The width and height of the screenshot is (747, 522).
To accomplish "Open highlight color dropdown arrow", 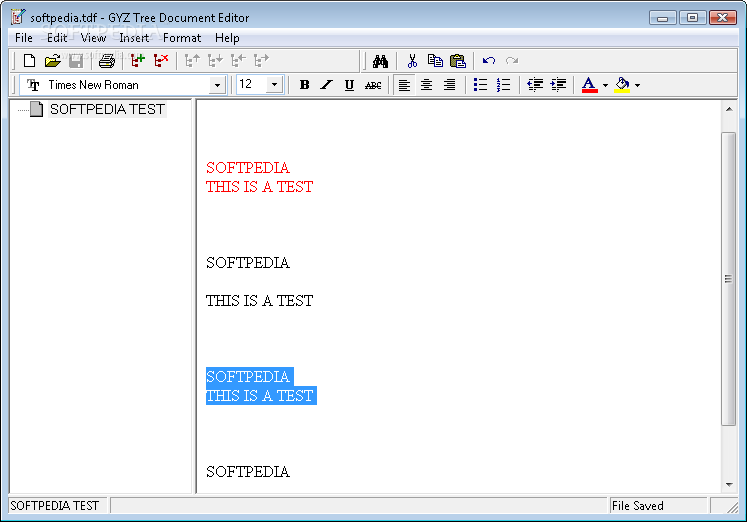I will (x=637, y=85).
